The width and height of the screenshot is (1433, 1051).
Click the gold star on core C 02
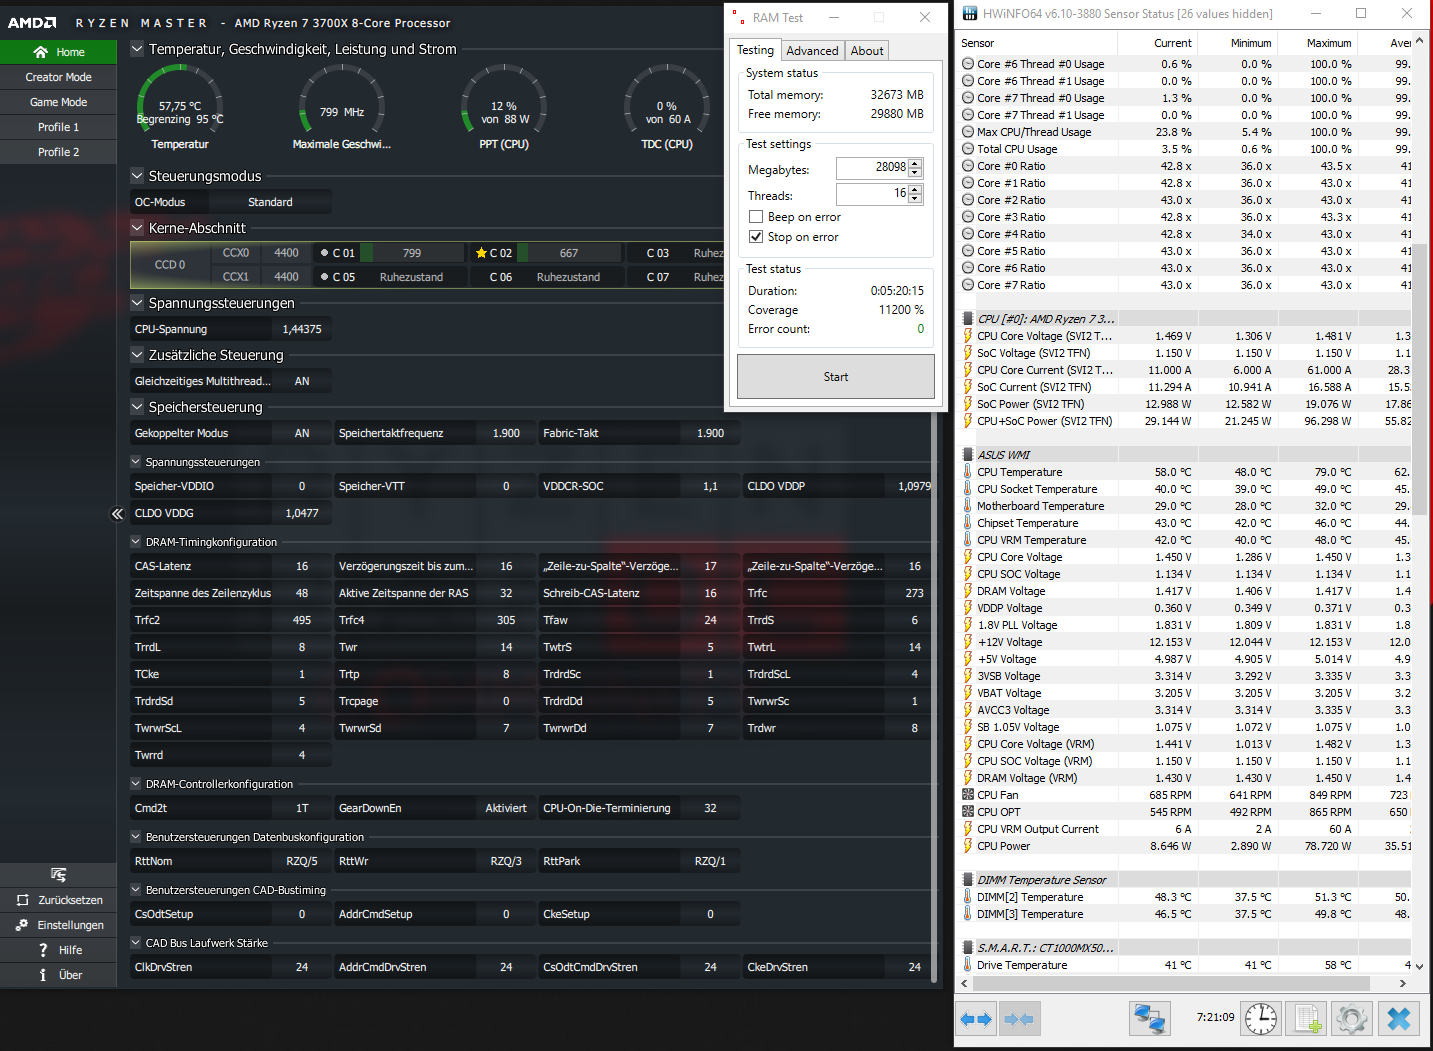point(481,253)
